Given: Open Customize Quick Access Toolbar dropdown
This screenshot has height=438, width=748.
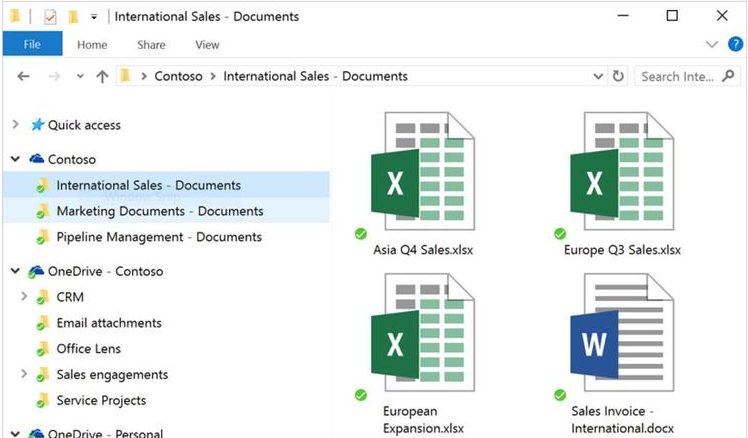Looking at the screenshot, I should click(x=94, y=17).
